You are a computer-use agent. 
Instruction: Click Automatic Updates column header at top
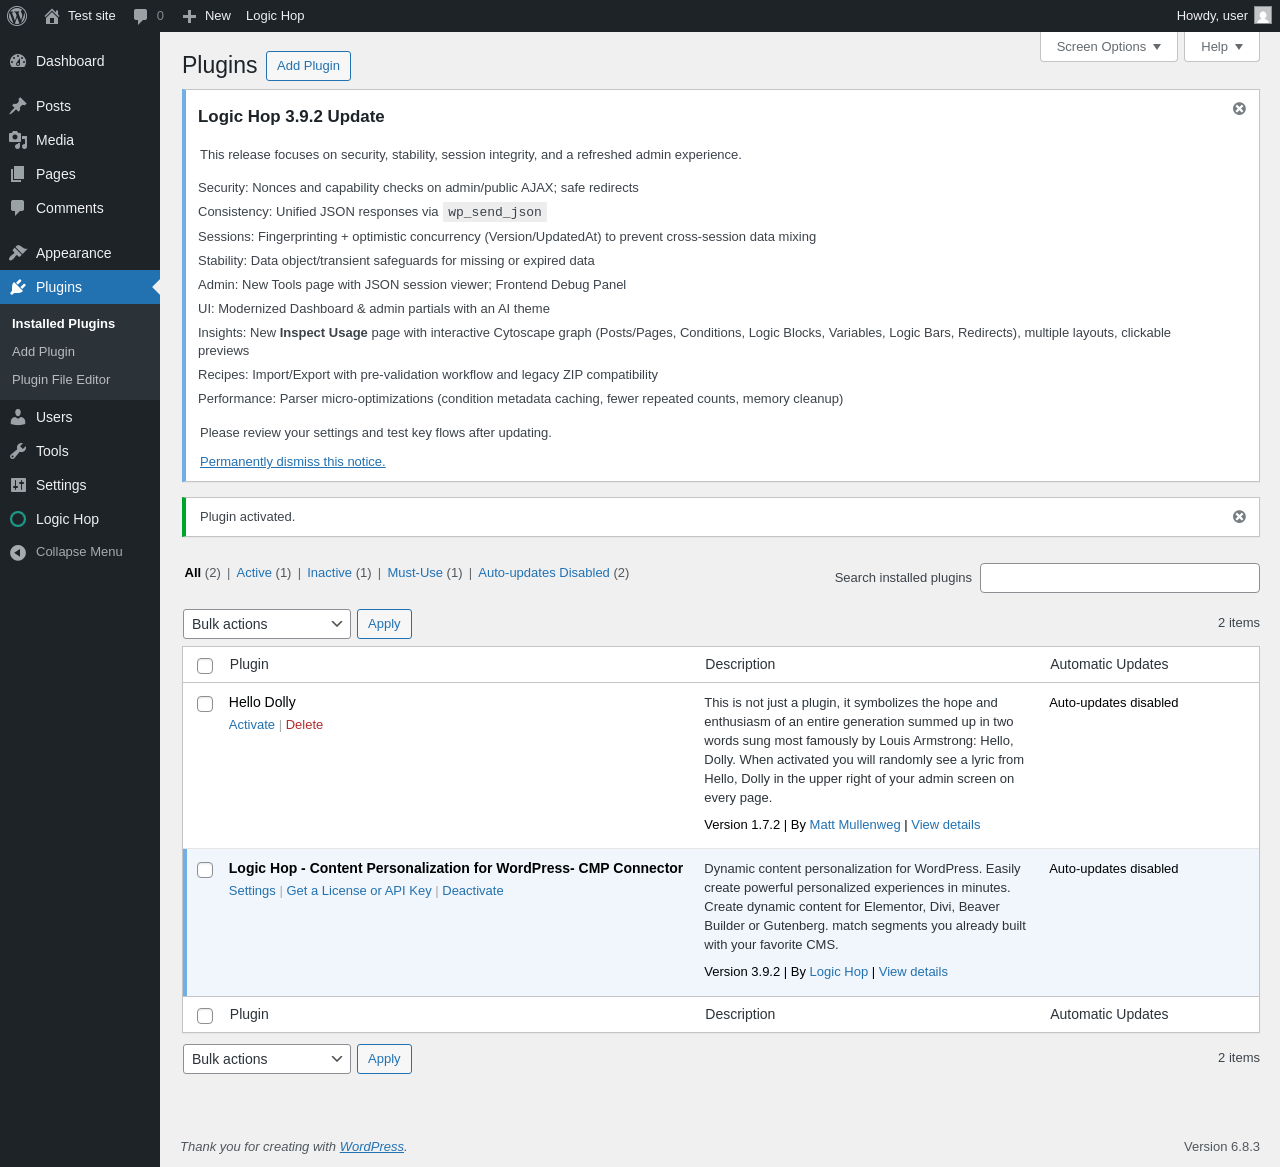(x=1109, y=665)
